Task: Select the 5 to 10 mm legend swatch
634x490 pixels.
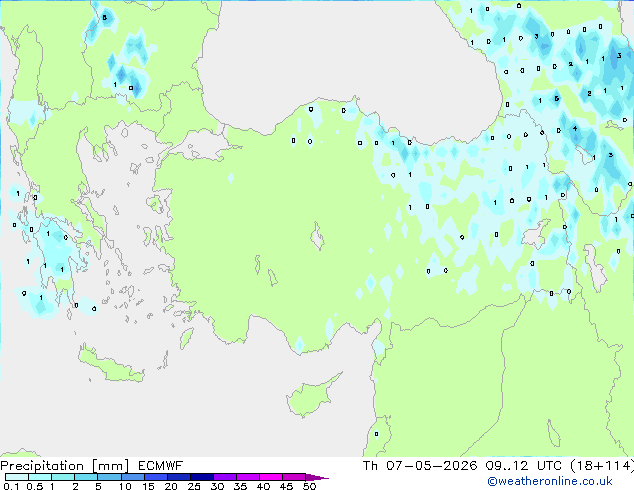Action: (x=109, y=477)
